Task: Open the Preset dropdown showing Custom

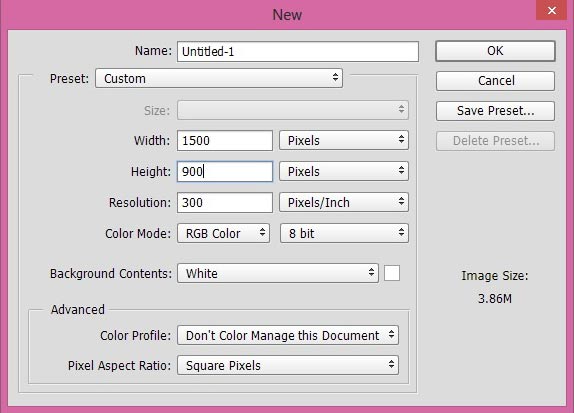Action: pos(219,78)
